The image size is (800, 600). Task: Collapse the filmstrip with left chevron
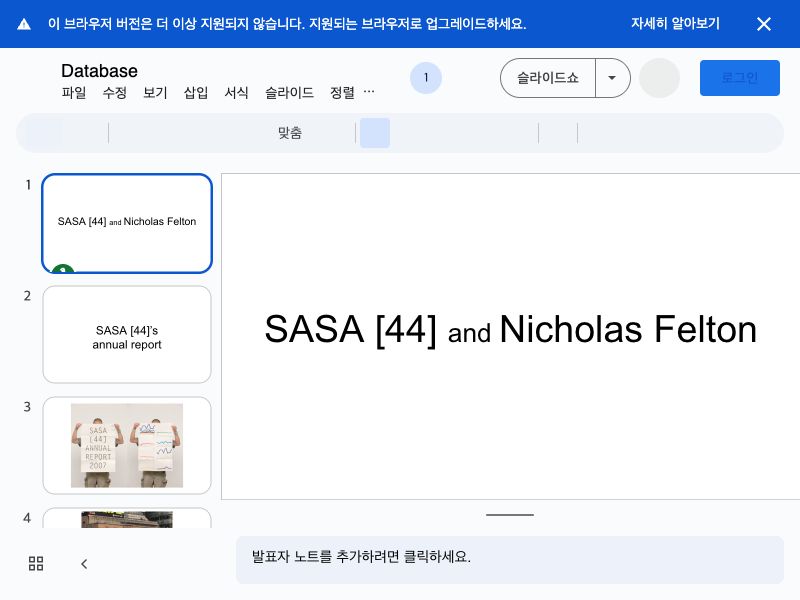click(84, 564)
